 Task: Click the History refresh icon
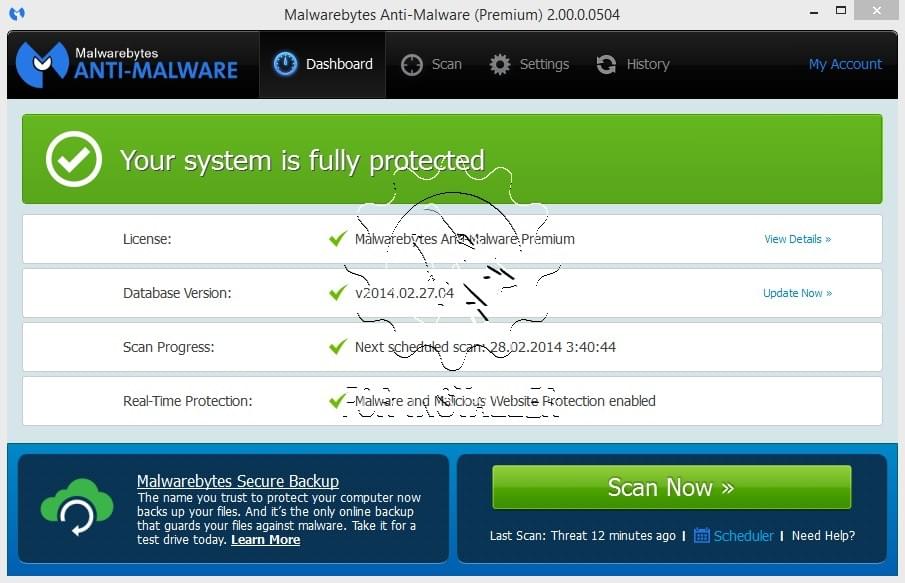point(606,64)
